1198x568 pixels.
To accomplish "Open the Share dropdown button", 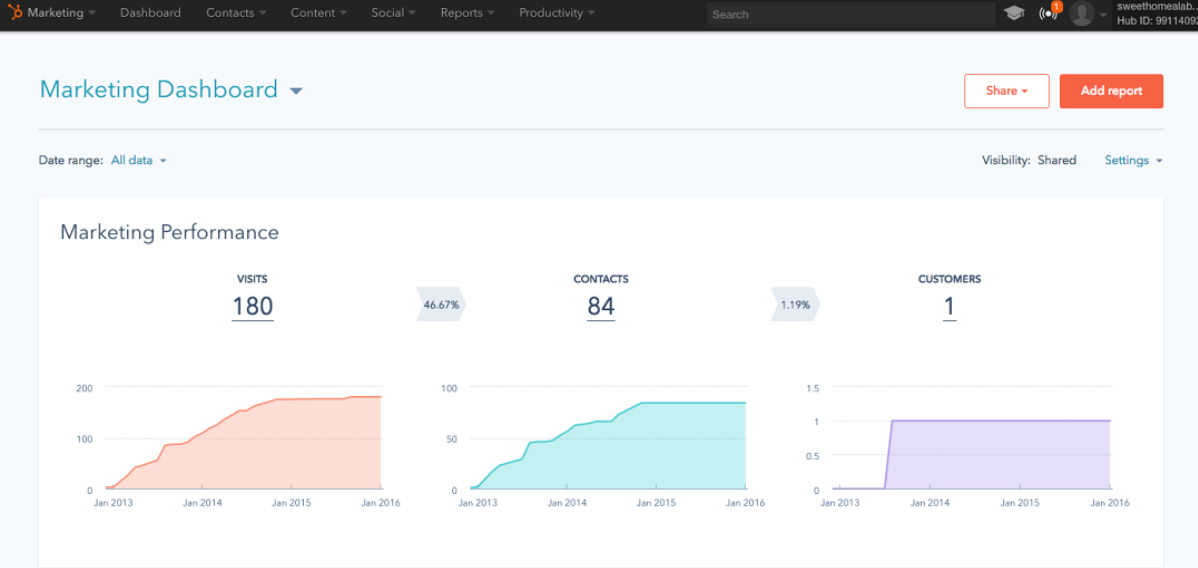I will tap(1006, 91).
